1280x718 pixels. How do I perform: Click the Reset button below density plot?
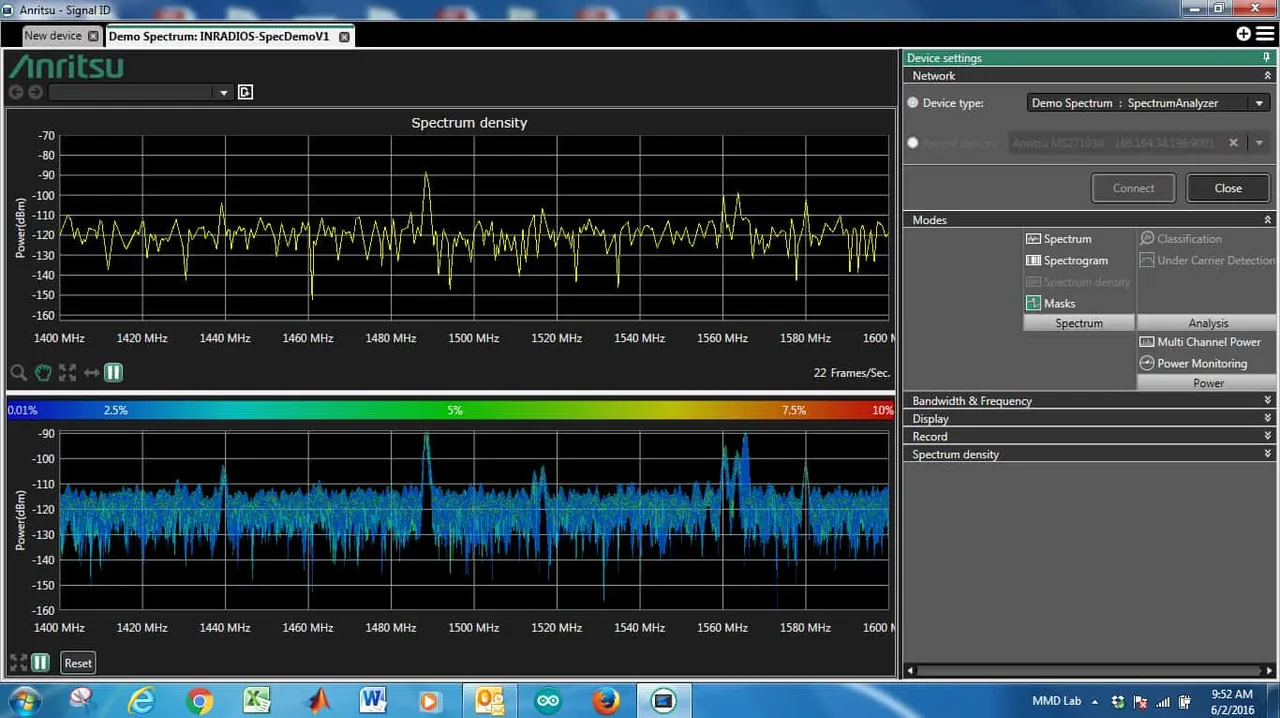pyautogui.click(x=78, y=663)
